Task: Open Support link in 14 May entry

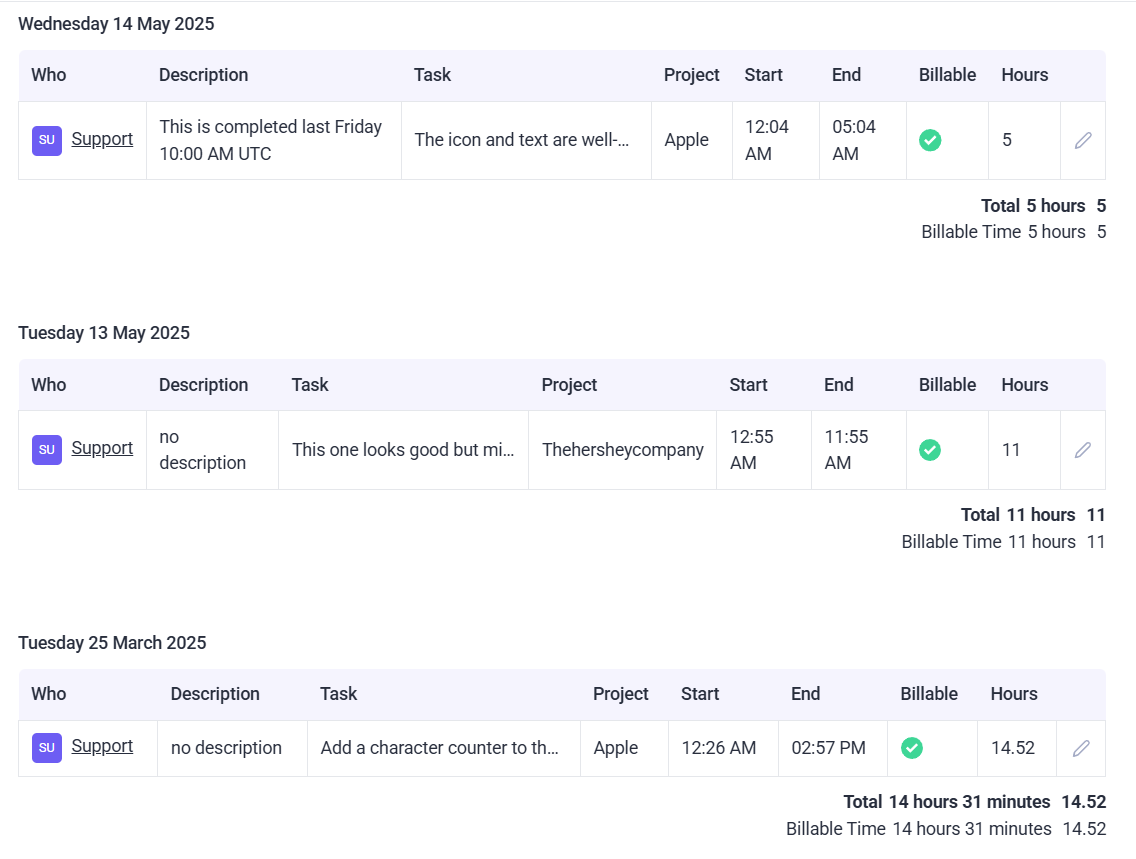Action: (102, 139)
